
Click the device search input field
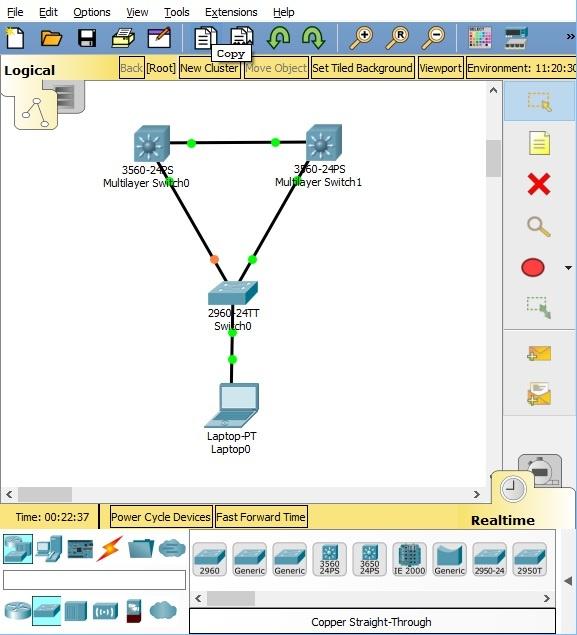[x=94, y=580]
